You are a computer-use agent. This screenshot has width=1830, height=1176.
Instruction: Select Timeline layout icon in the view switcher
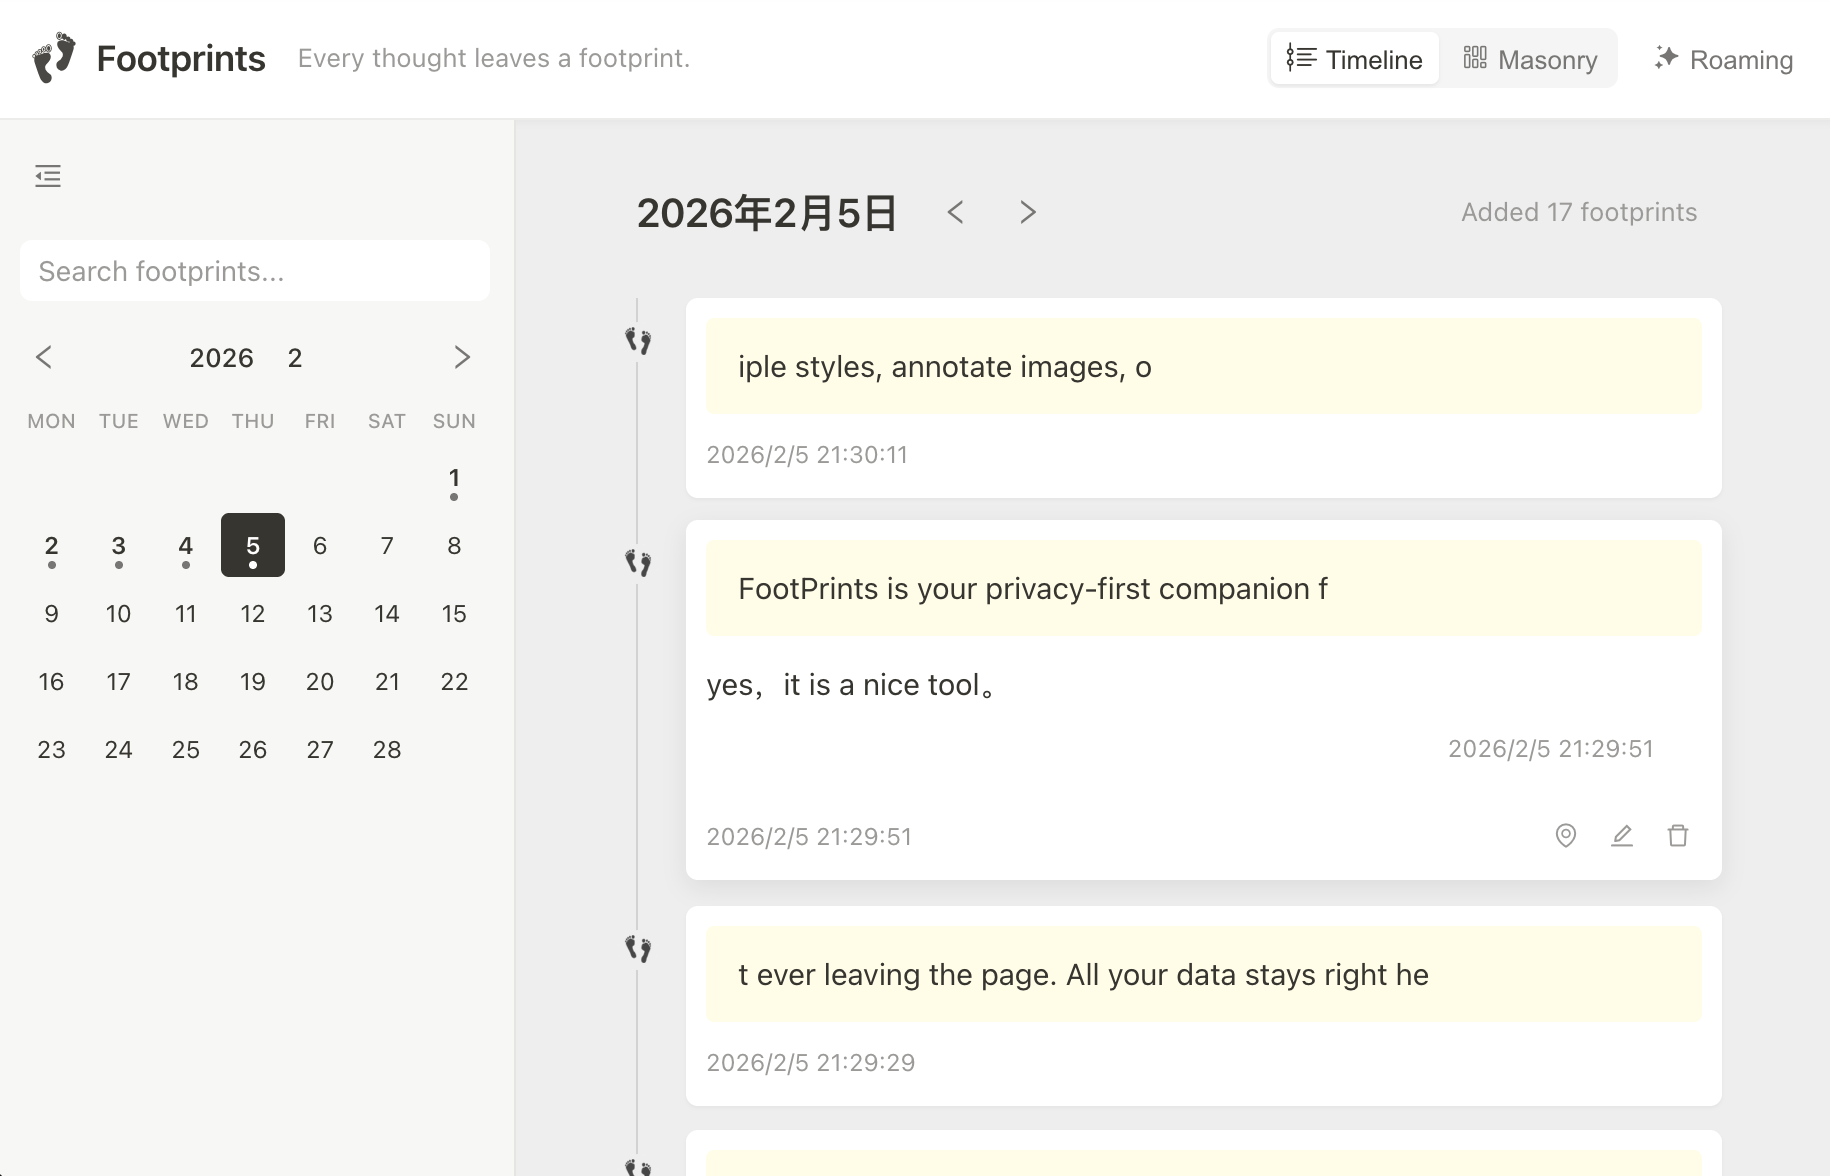tap(1301, 59)
